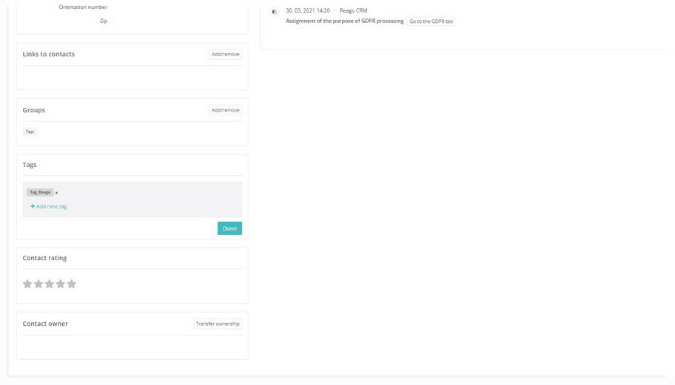Click the Add next tag link
This screenshot has height=385, width=675.
(x=51, y=206)
